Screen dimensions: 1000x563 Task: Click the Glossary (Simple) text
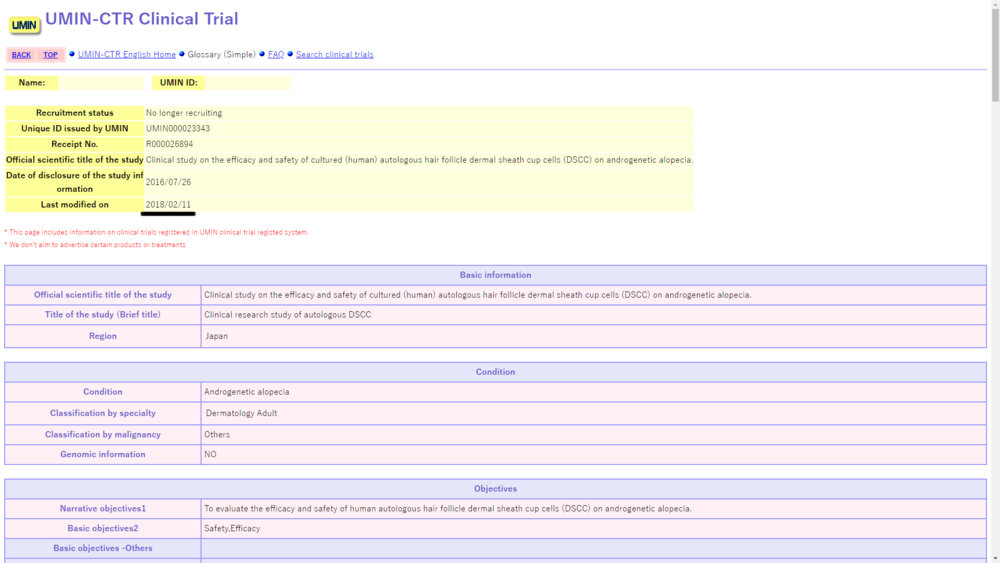pyautogui.click(x=221, y=54)
